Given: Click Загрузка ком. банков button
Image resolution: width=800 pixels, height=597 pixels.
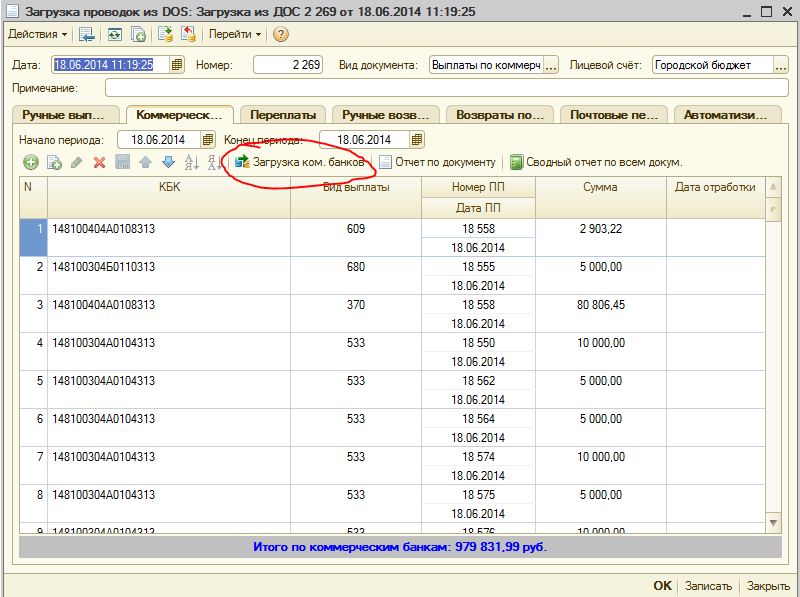Looking at the screenshot, I should pyautogui.click(x=300, y=162).
